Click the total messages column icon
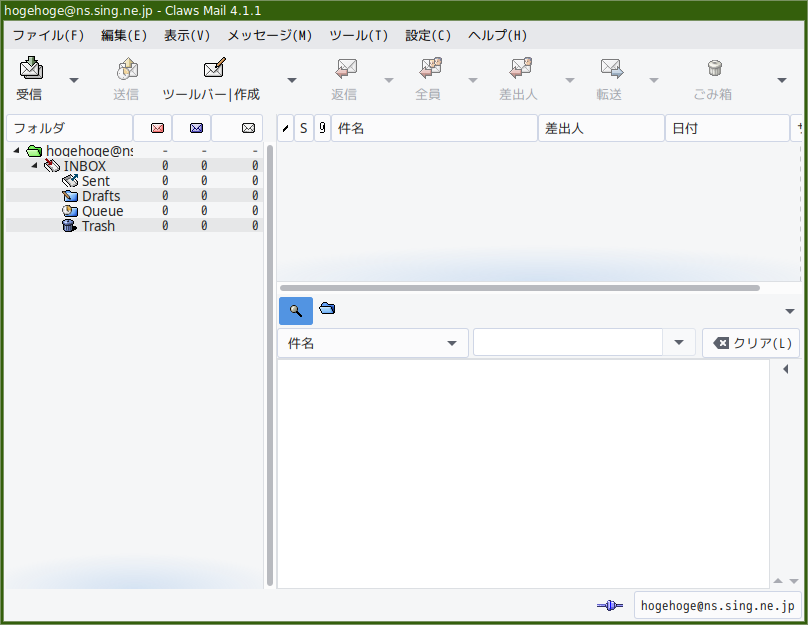 248,128
